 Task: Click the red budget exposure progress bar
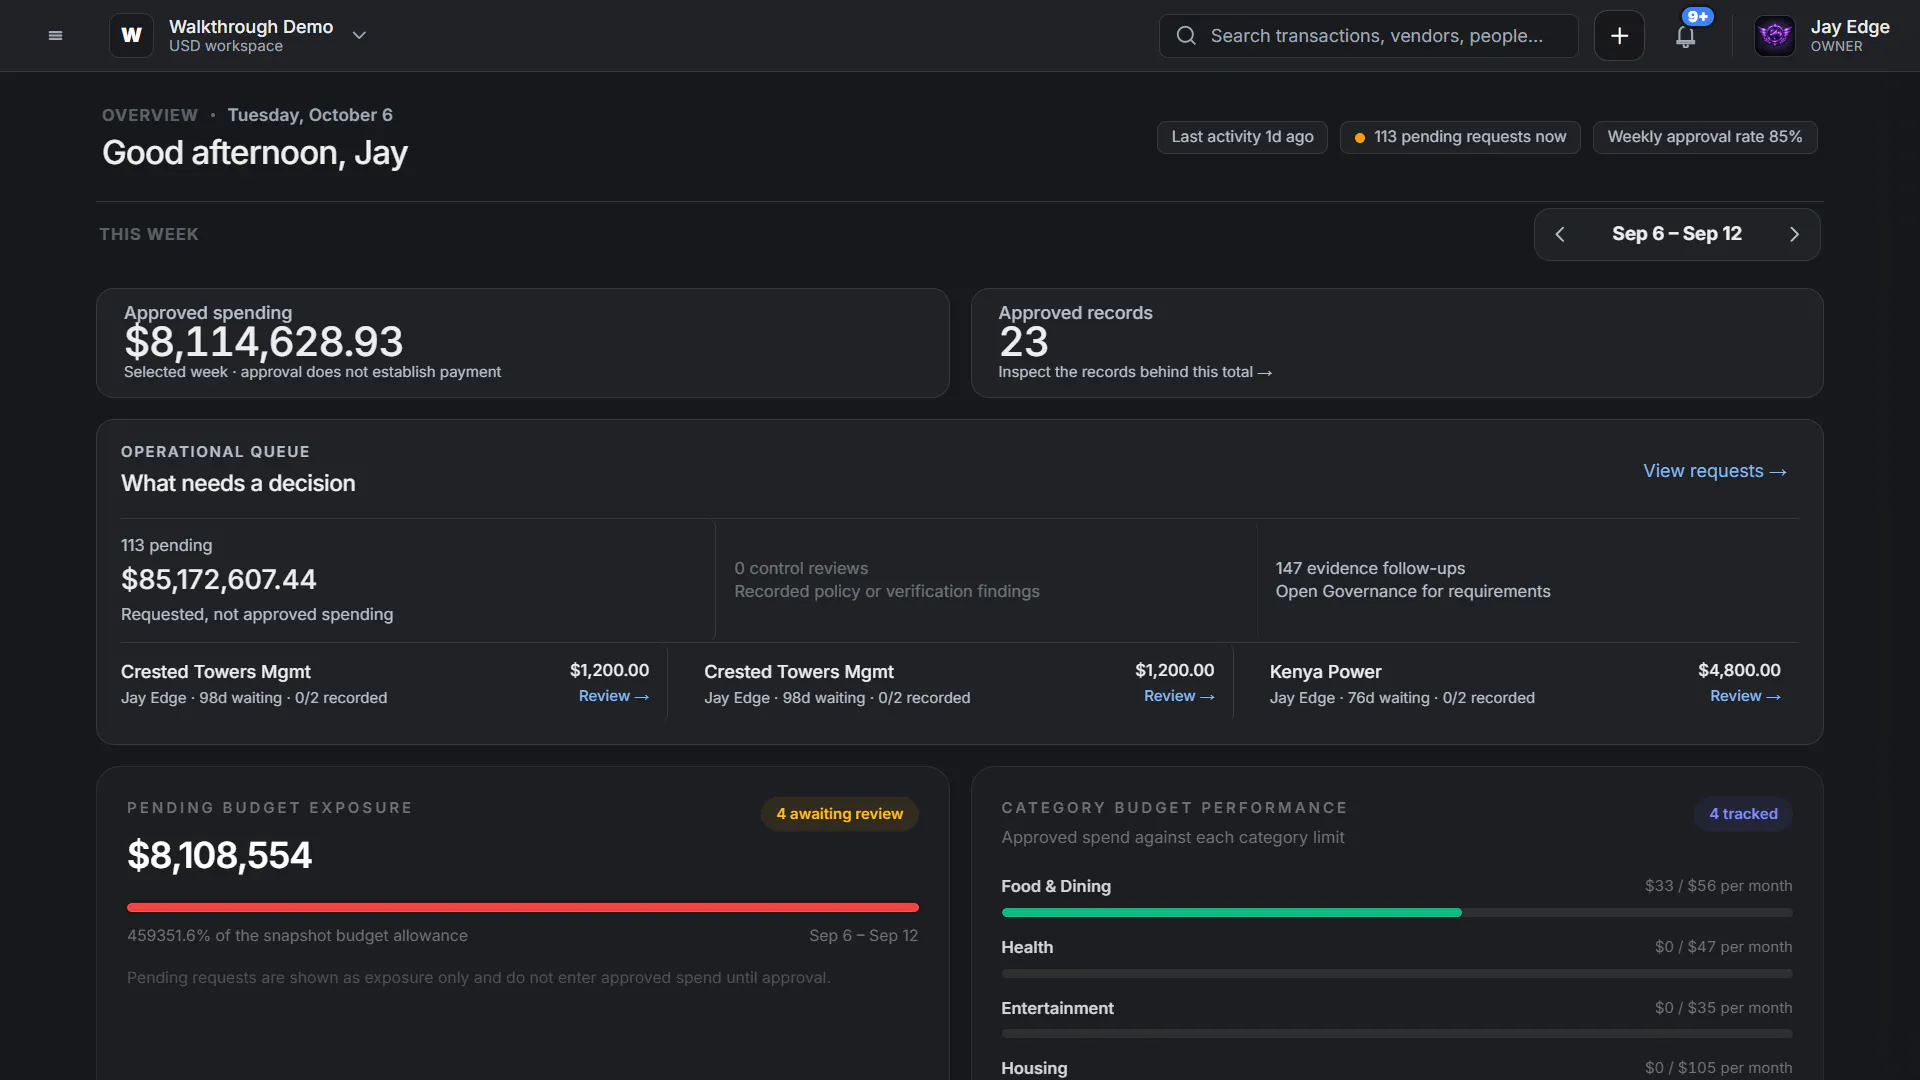pyautogui.click(x=523, y=908)
